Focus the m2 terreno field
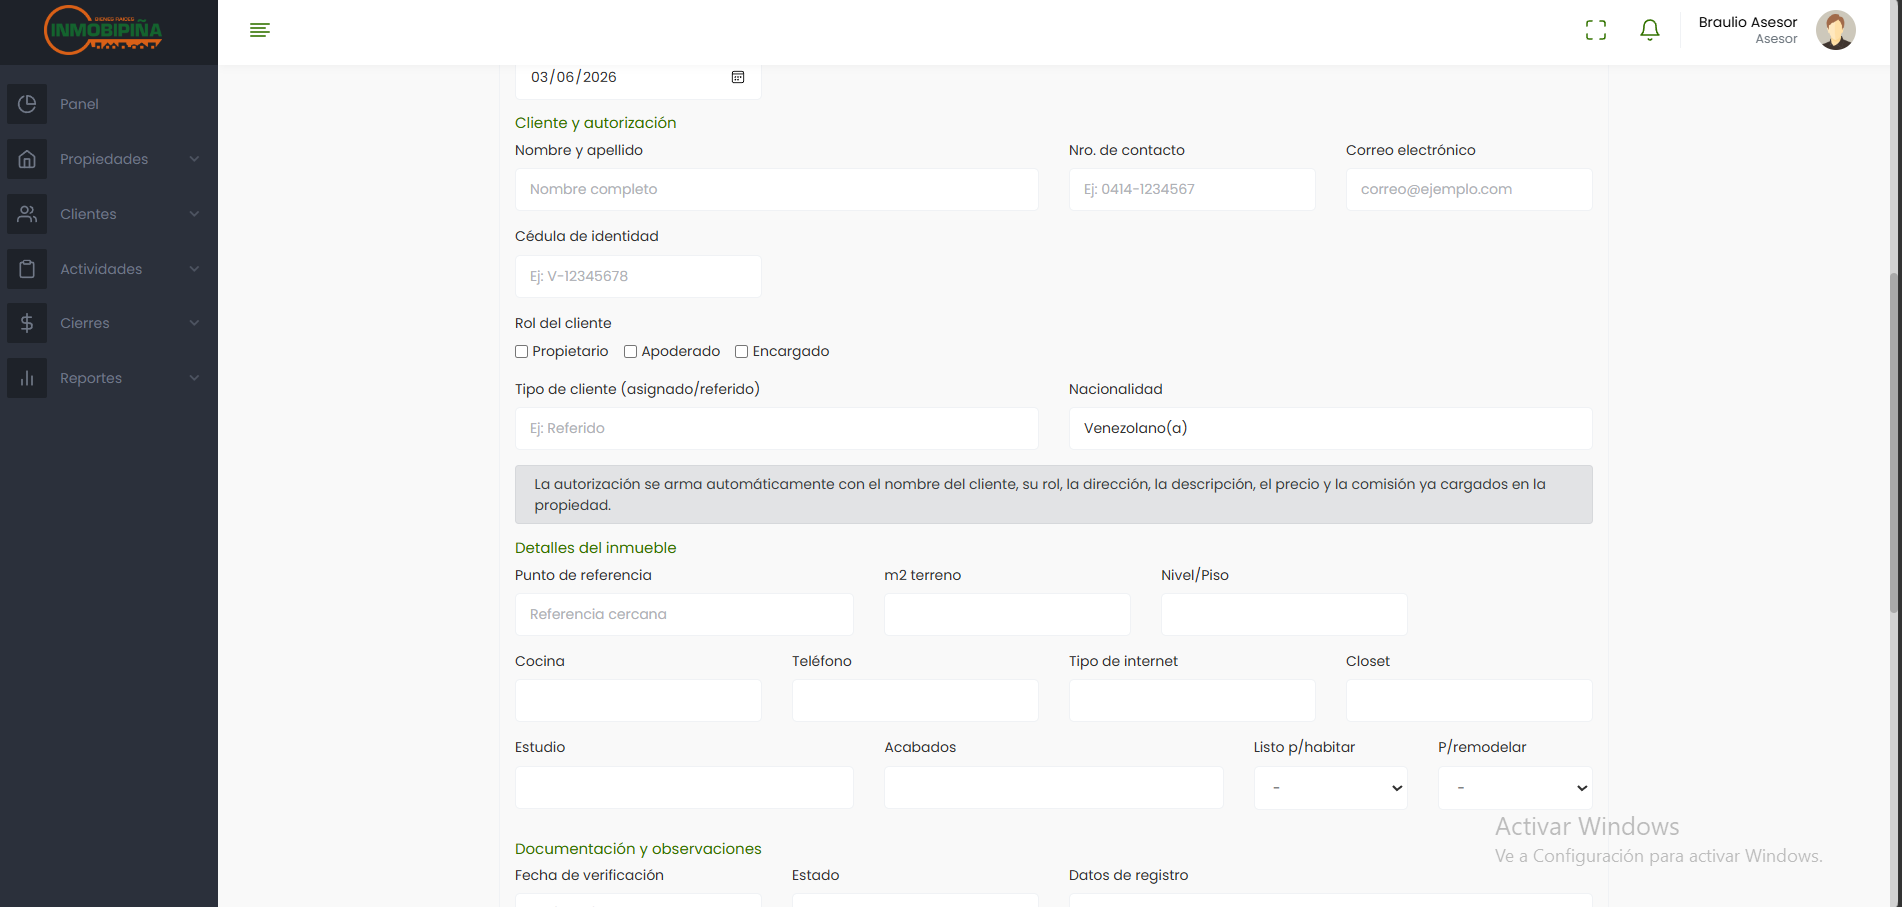The height and width of the screenshot is (907, 1902). pos(1007,614)
